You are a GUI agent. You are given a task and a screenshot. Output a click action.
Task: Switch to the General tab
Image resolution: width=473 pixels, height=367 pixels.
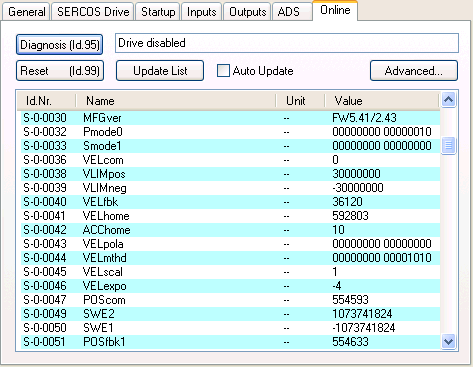[x=26, y=12]
